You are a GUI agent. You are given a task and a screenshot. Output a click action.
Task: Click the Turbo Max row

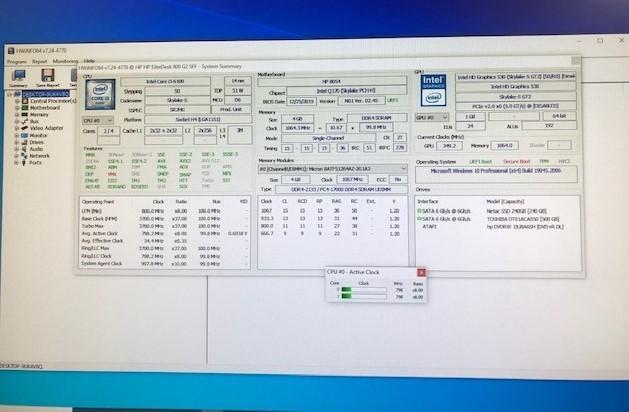(164, 226)
